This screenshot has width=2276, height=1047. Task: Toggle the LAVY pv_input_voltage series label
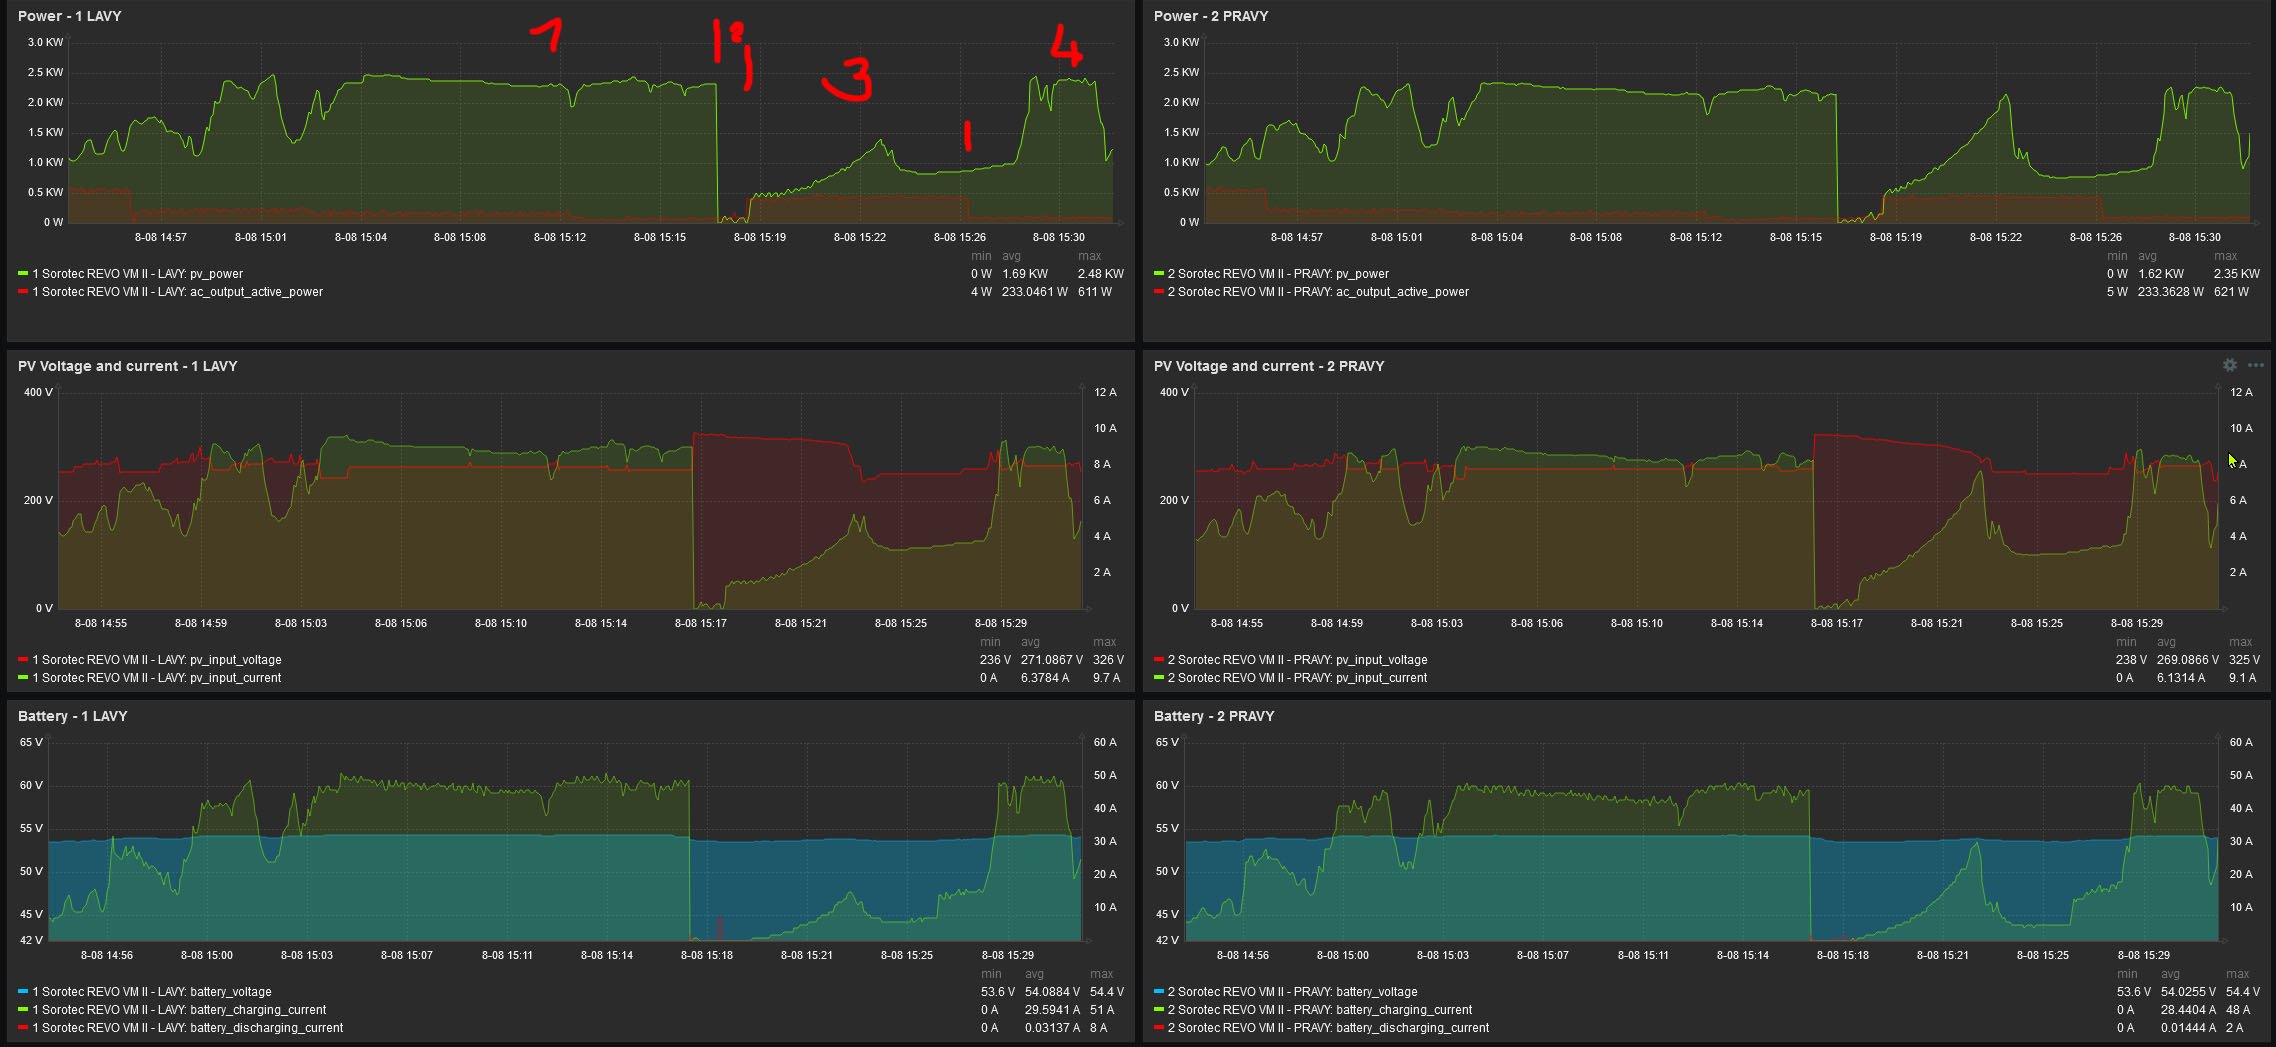coord(157,660)
